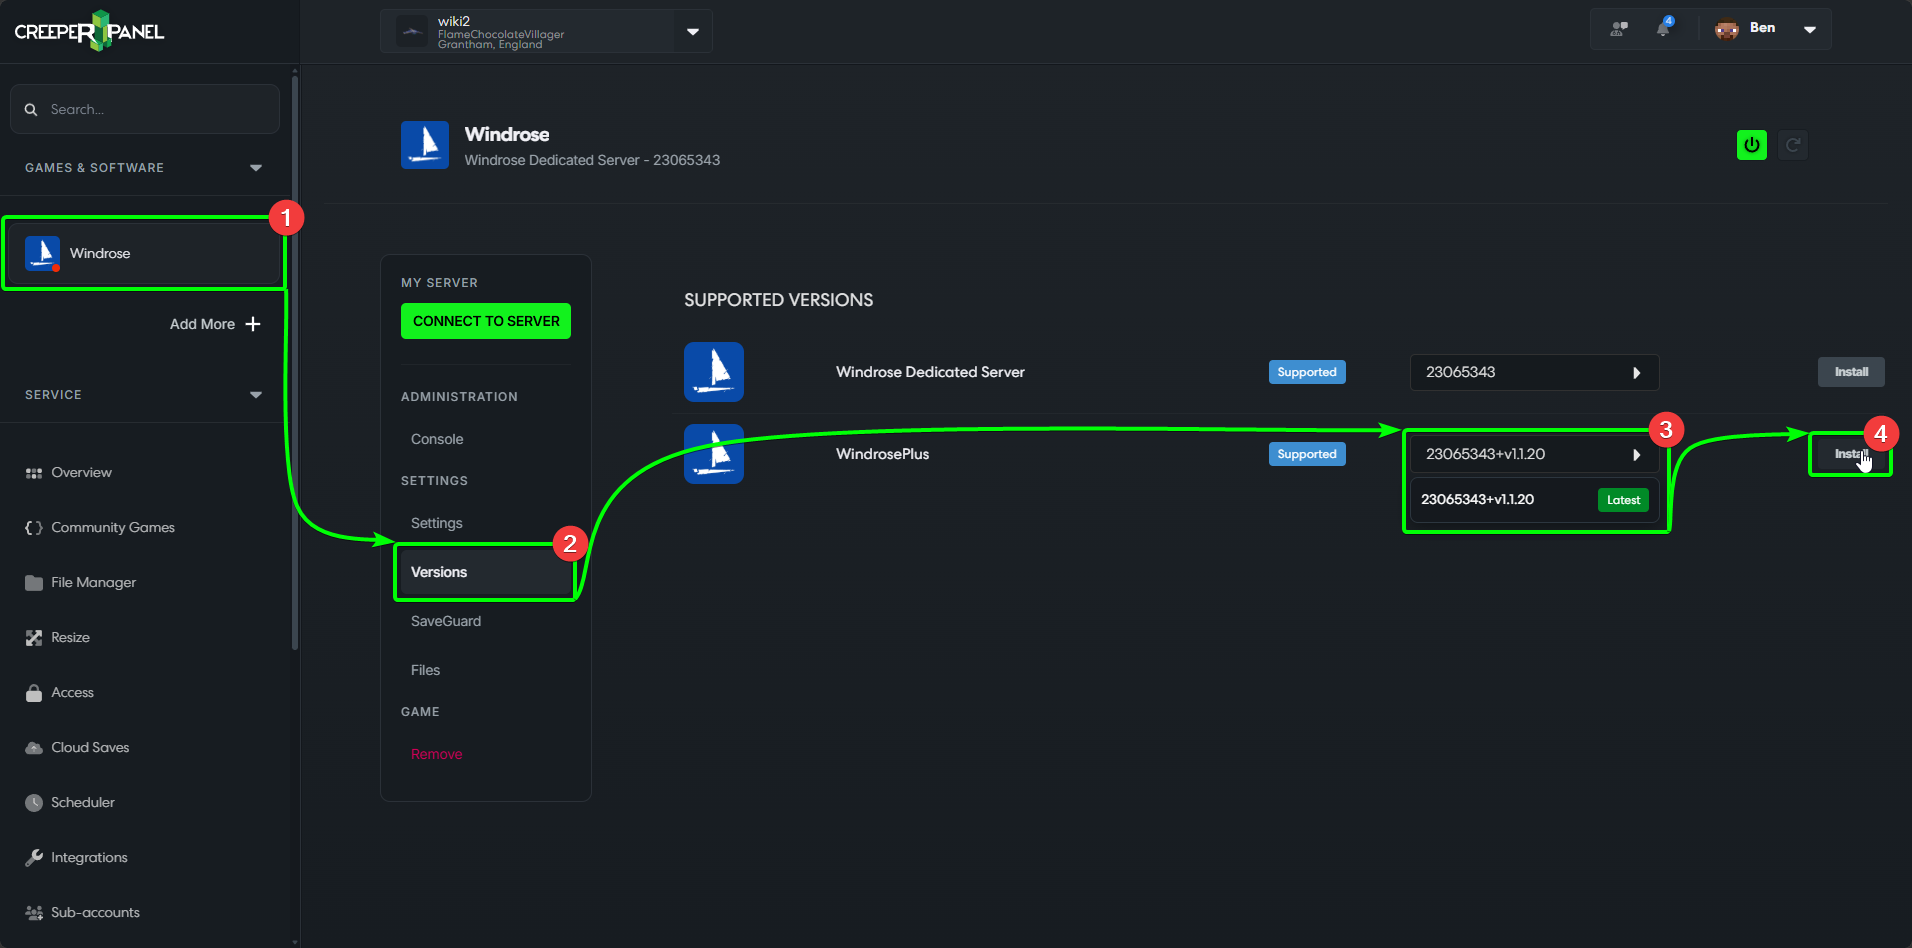Open the Console page
The height and width of the screenshot is (948, 1912).
click(437, 439)
